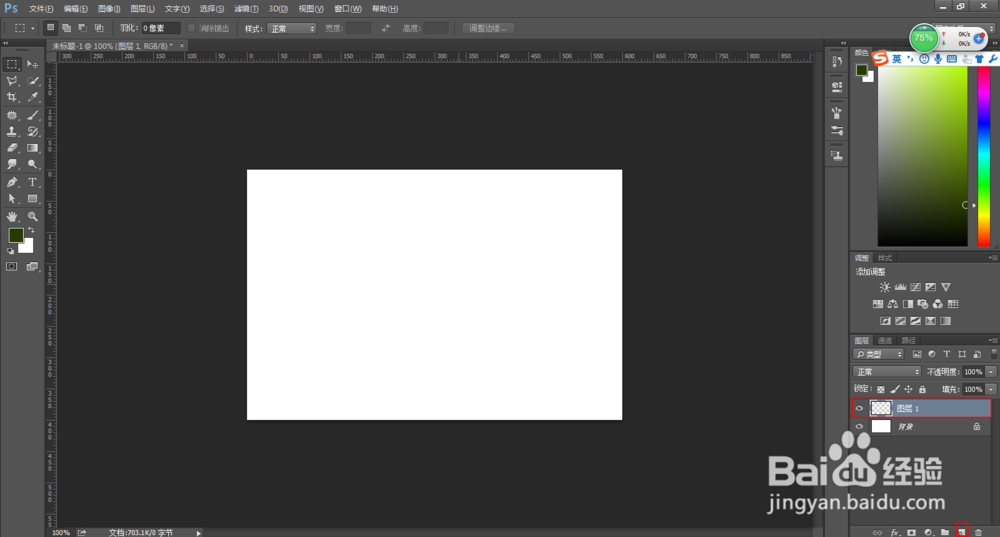Open the 窗口(W) menu

[x=348, y=9]
